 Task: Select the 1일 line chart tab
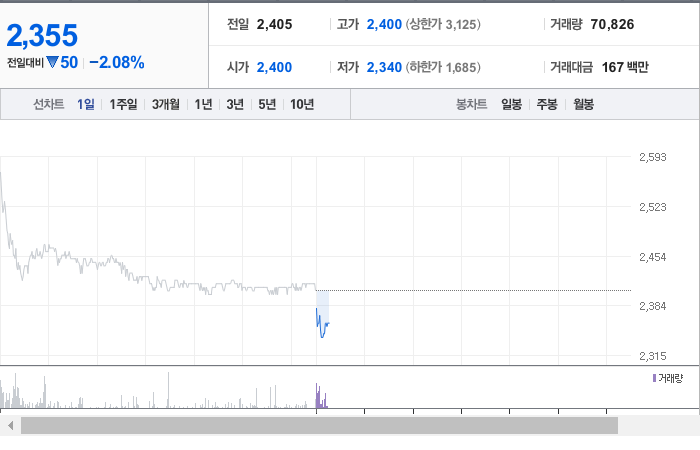[x=86, y=104]
